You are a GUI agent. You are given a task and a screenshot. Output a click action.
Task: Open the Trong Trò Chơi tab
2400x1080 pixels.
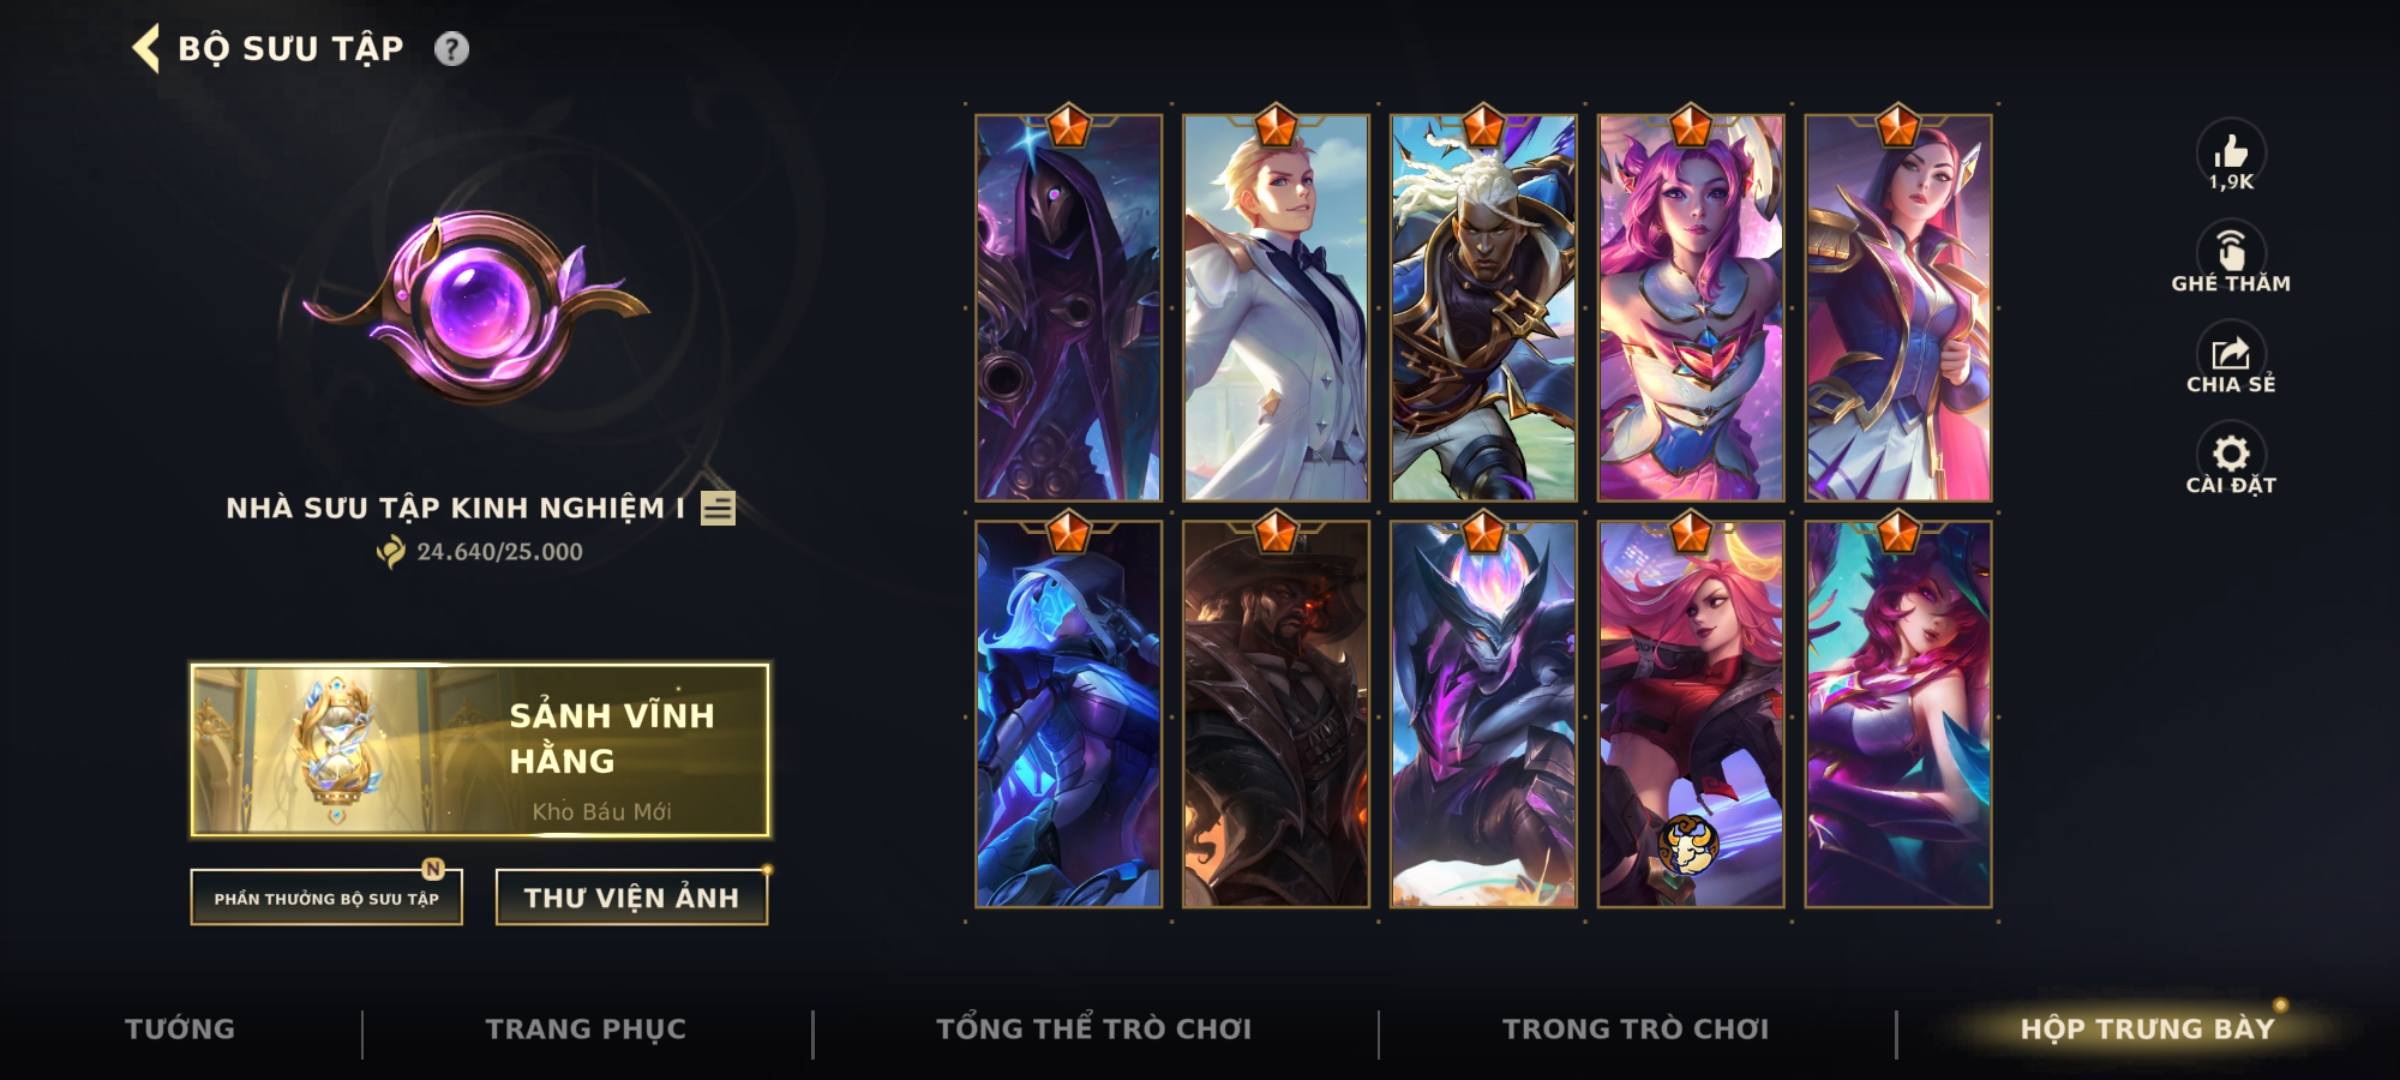(1636, 1029)
